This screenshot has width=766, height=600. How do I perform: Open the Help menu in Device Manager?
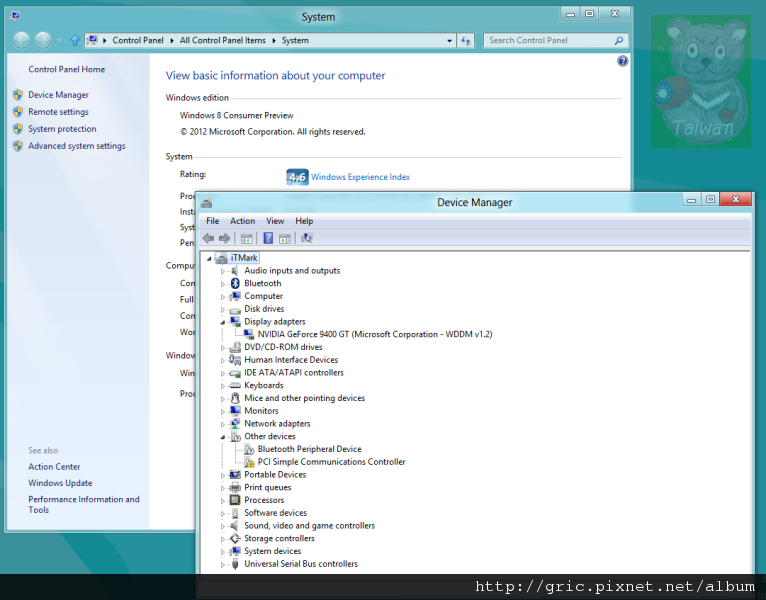(304, 221)
